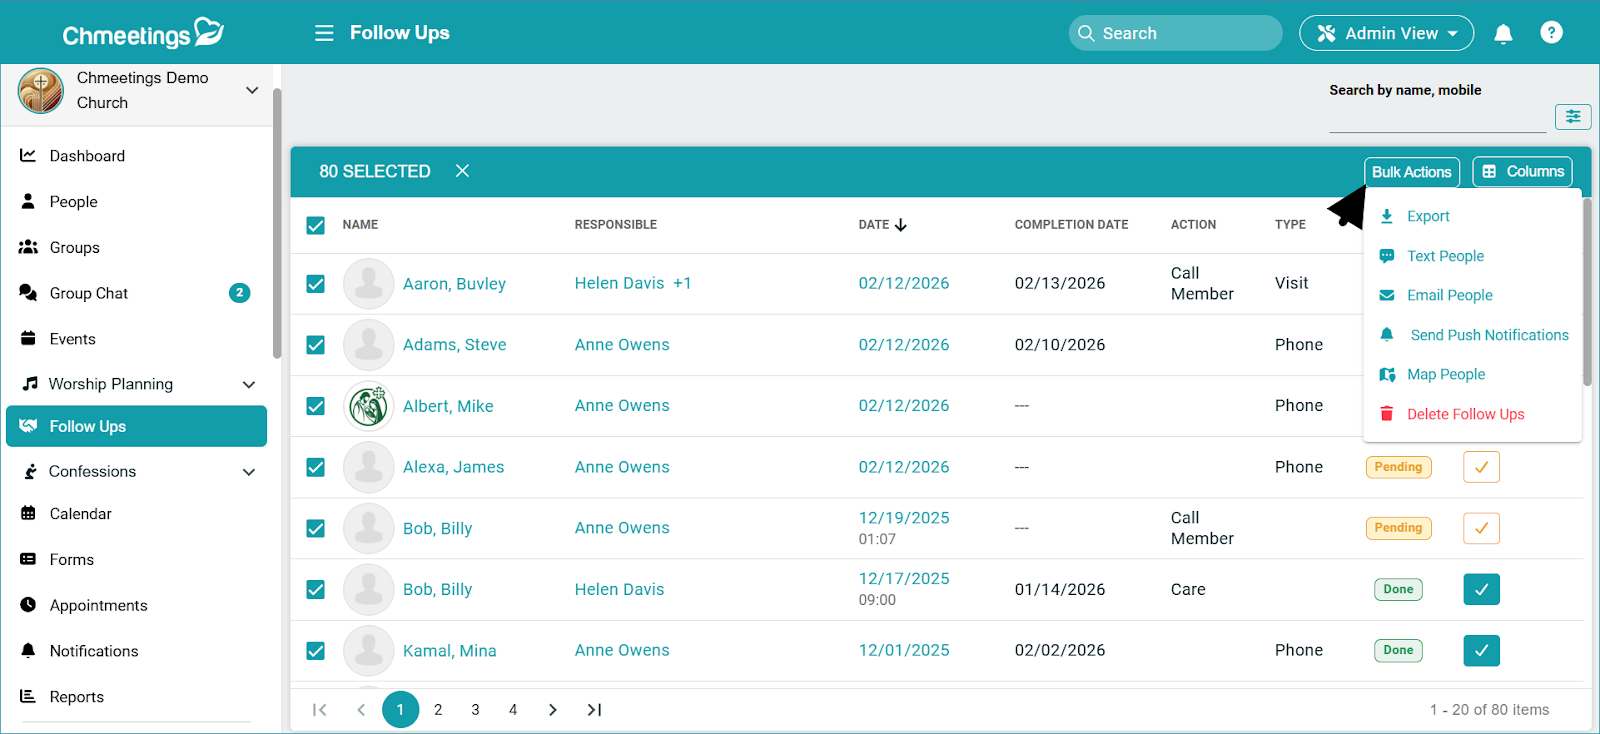Select Delete Follow Ups menu option

click(x=1465, y=414)
